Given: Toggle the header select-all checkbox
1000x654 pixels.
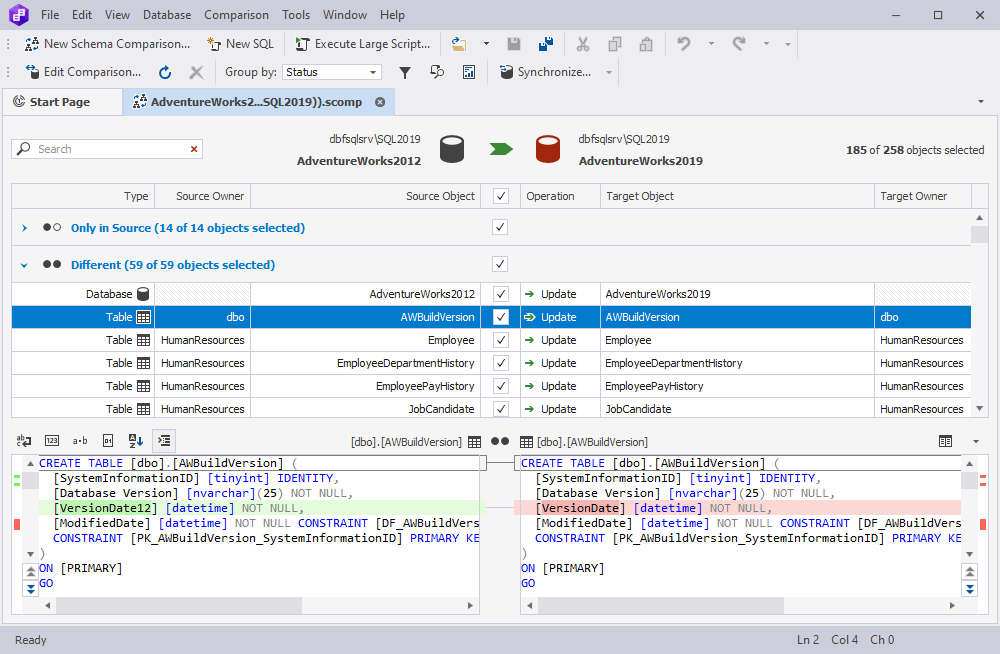Looking at the screenshot, I should coord(501,197).
